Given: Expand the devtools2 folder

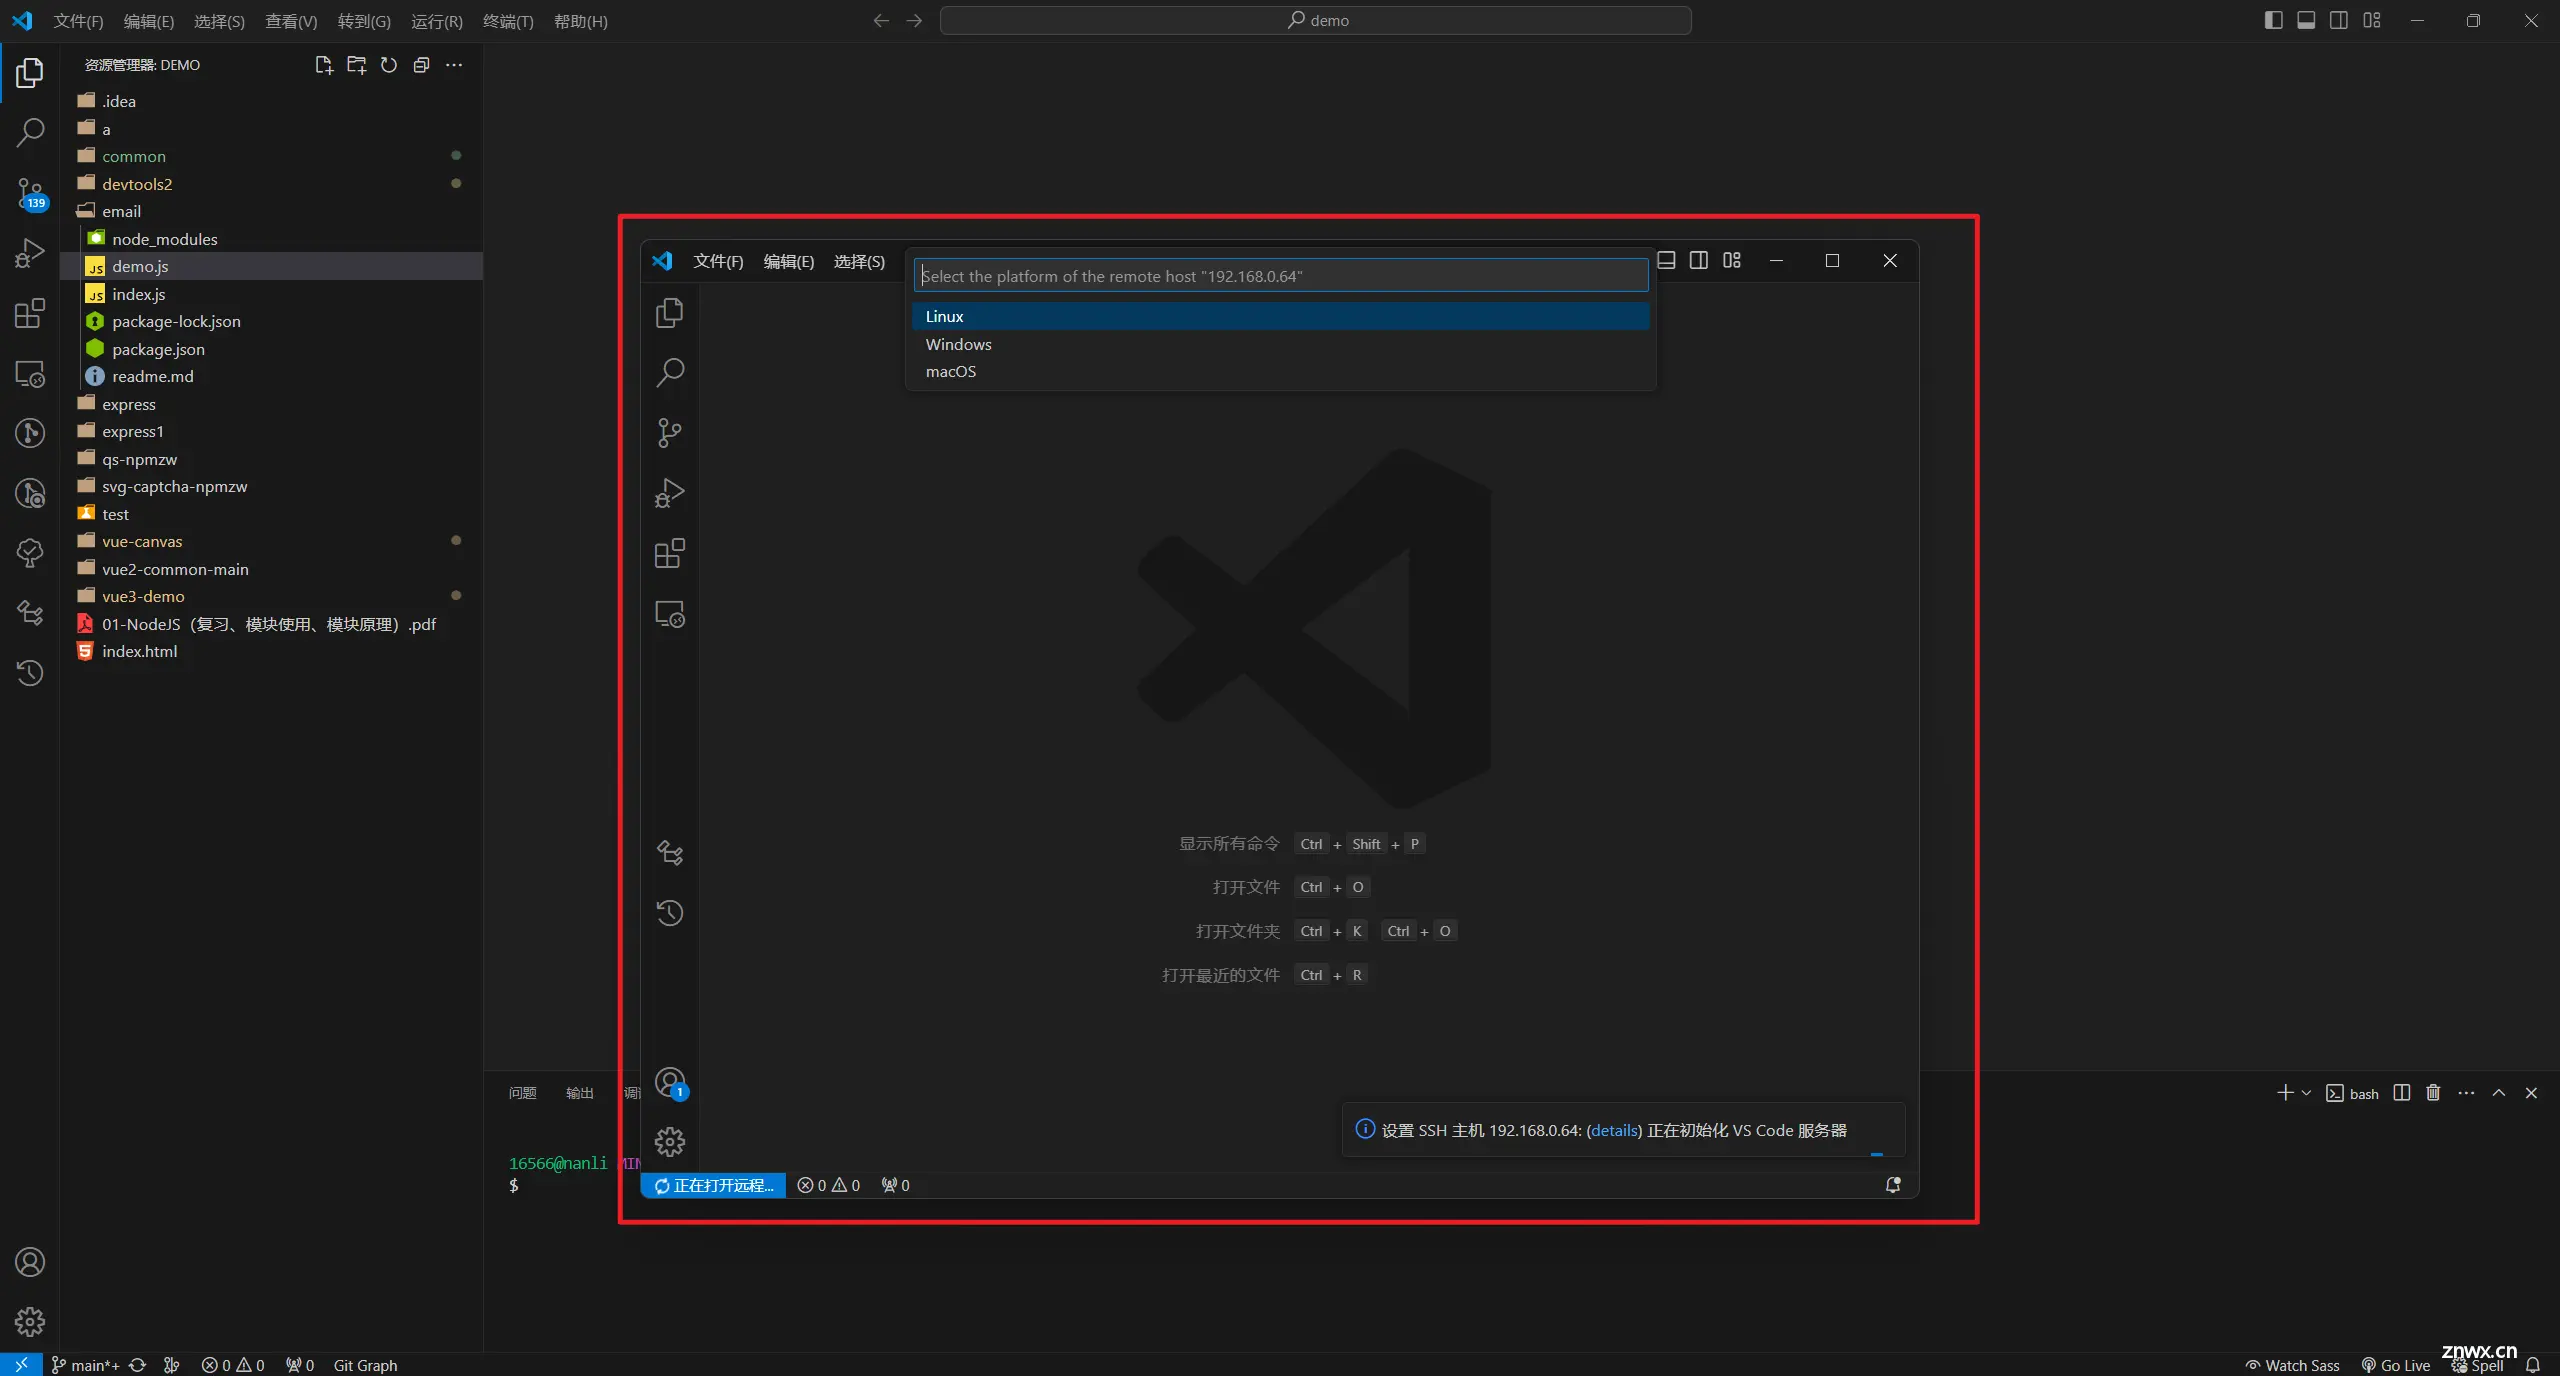Looking at the screenshot, I should (x=270, y=184).
